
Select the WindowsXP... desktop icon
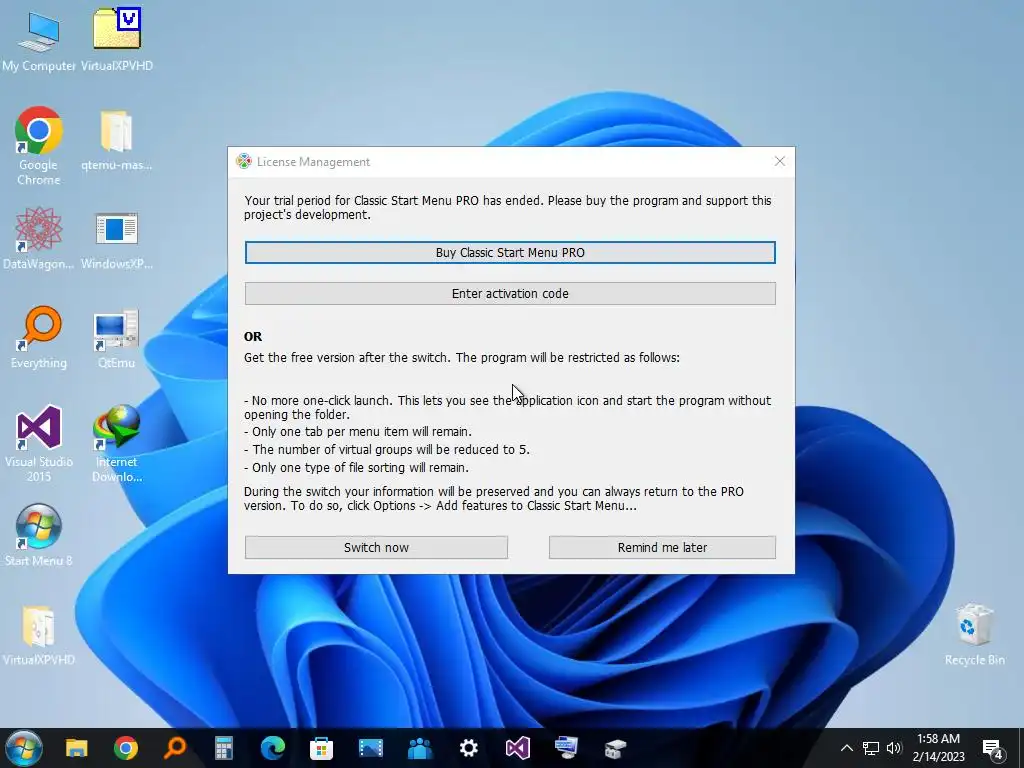tap(117, 238)
